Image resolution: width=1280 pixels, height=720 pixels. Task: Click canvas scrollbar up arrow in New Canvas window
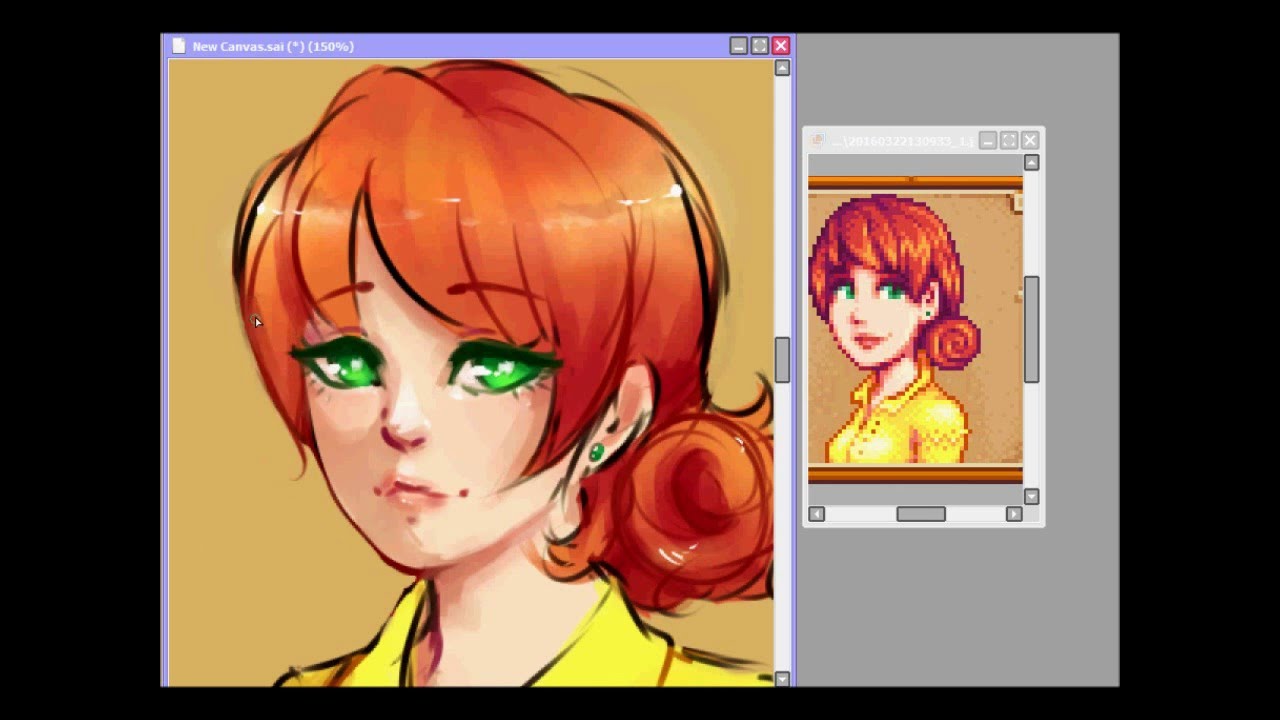[x=782, y=68]
